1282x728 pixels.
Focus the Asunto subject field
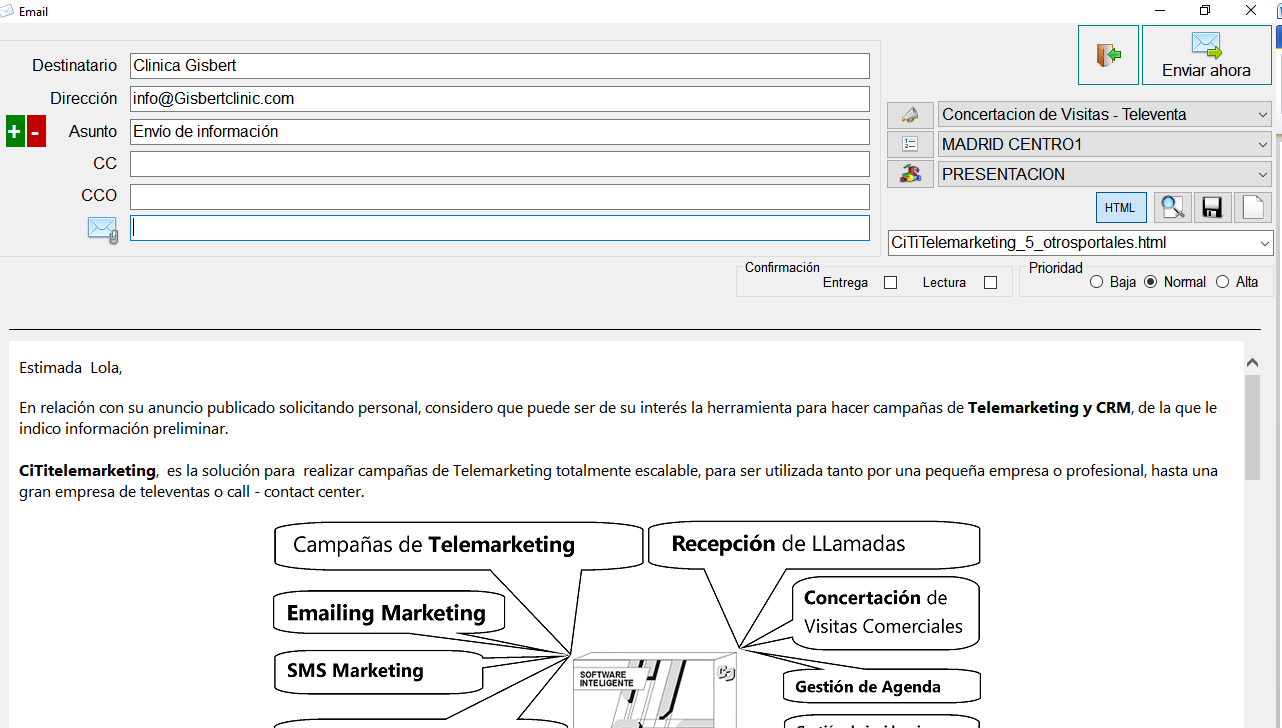[x=500, y=132]
